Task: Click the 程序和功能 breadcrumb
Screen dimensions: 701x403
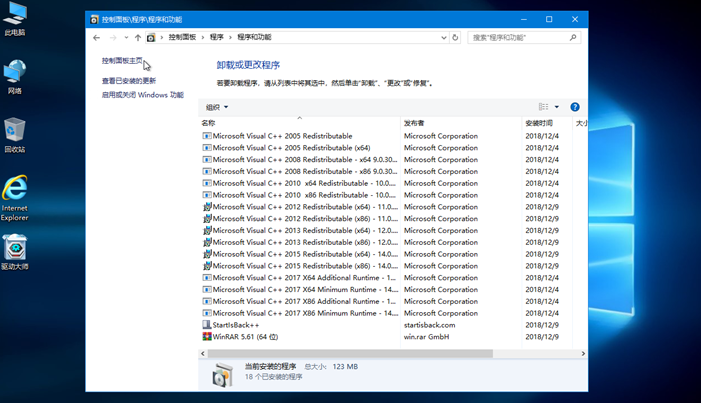Action: (x=254, y=37)
